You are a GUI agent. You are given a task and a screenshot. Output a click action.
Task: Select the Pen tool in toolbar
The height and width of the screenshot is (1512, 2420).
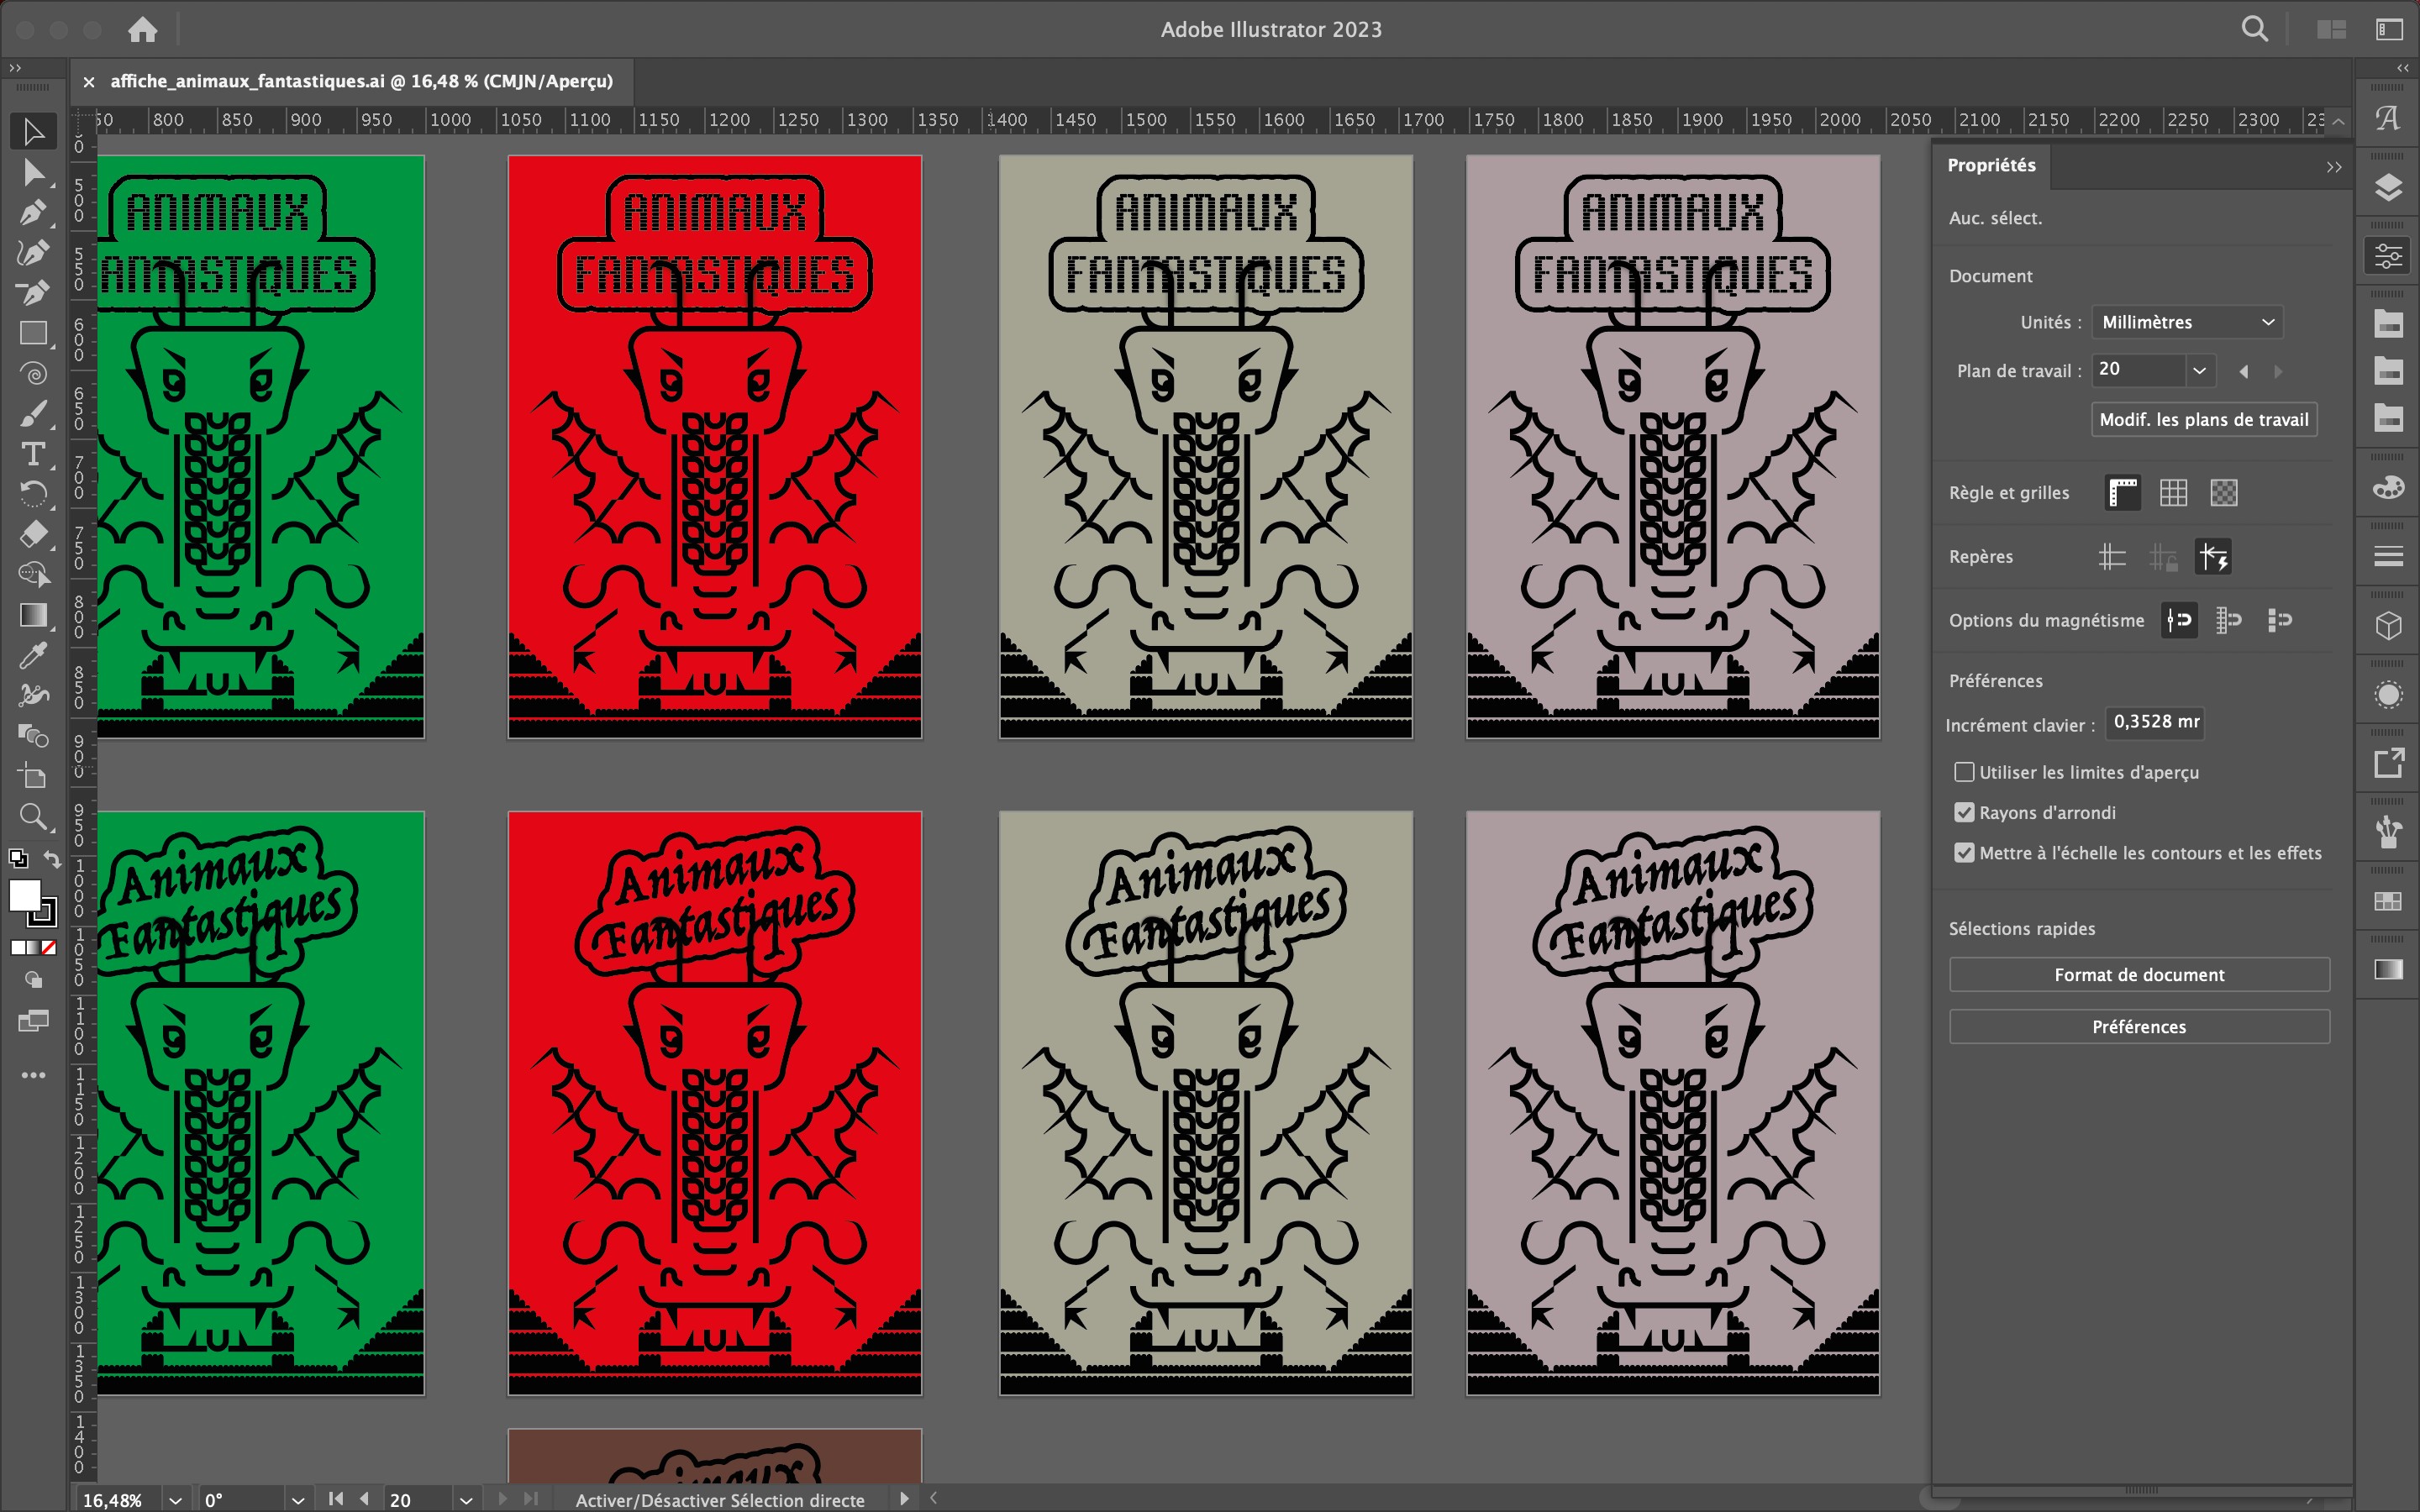click(32, 213)
